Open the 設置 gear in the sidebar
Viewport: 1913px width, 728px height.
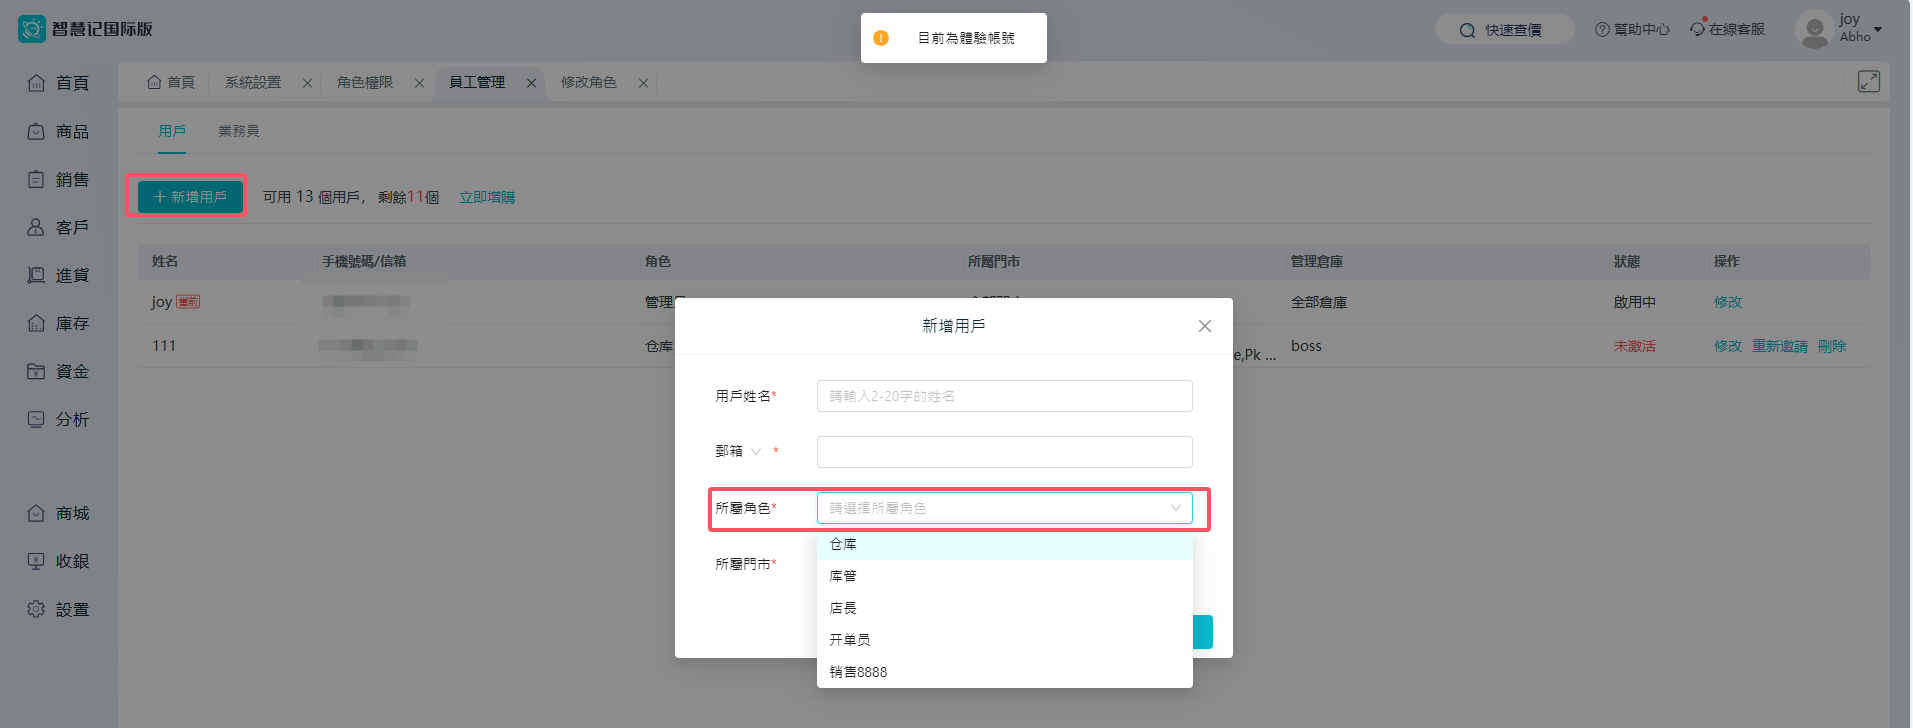[37, 609]
